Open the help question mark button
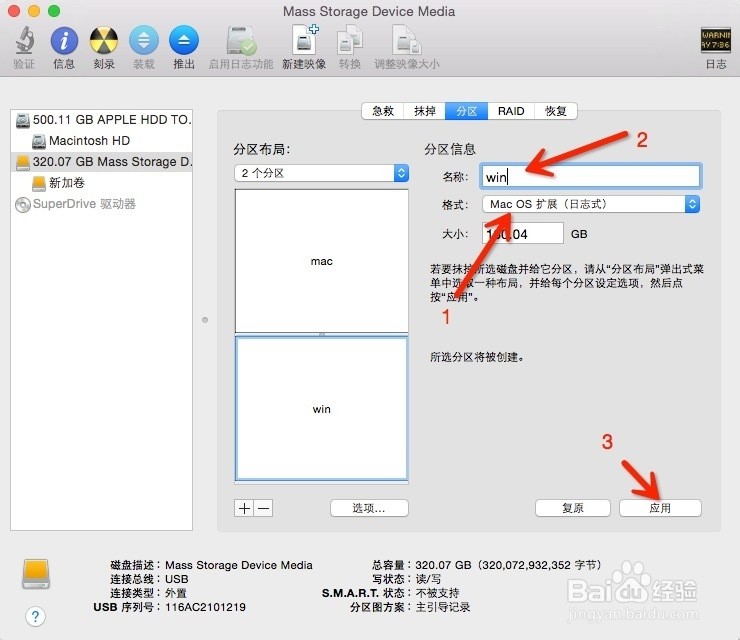The height and width of the screenshot is (640, 740). point(35,616)
